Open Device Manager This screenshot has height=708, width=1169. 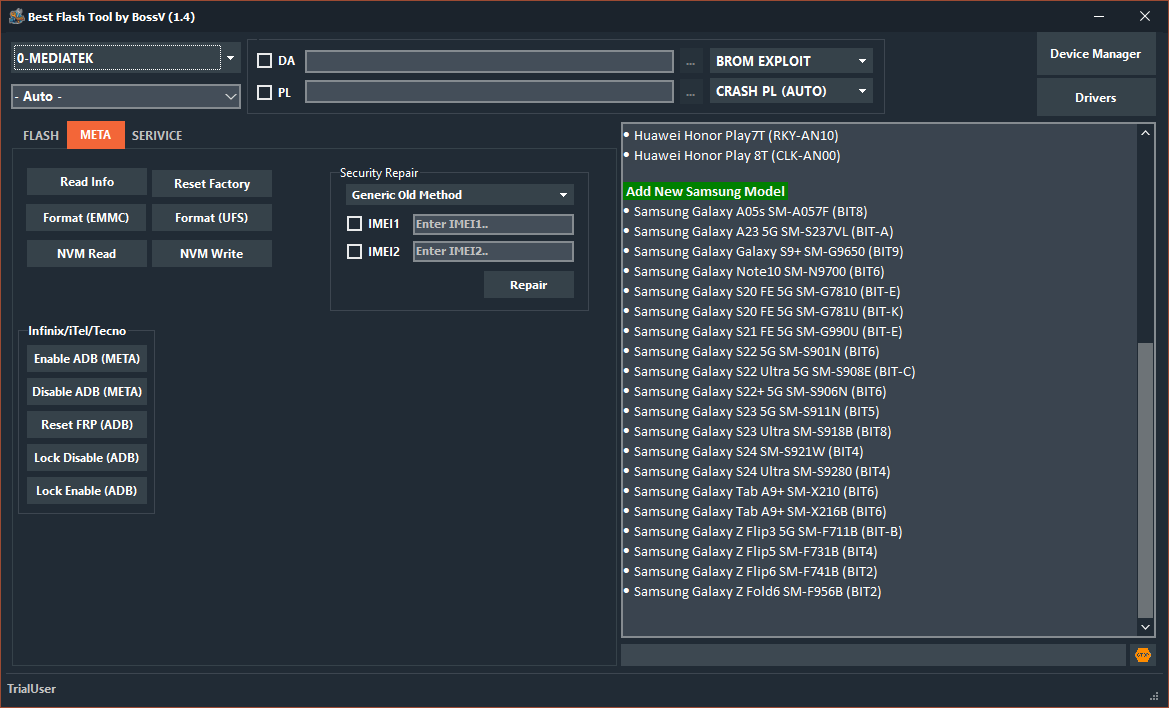pyautogui.click(x=1096, y=53)
